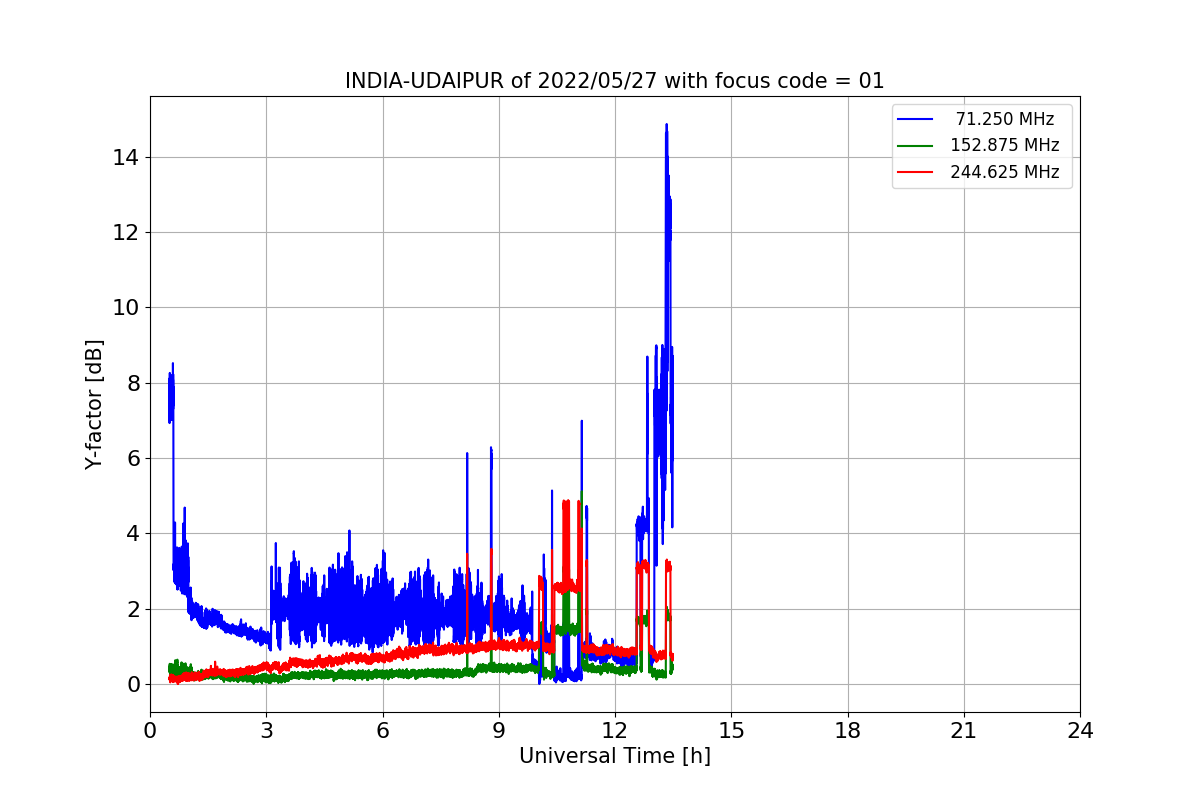Select the 71.250 MHz legend label

(x=1005, y=119)
